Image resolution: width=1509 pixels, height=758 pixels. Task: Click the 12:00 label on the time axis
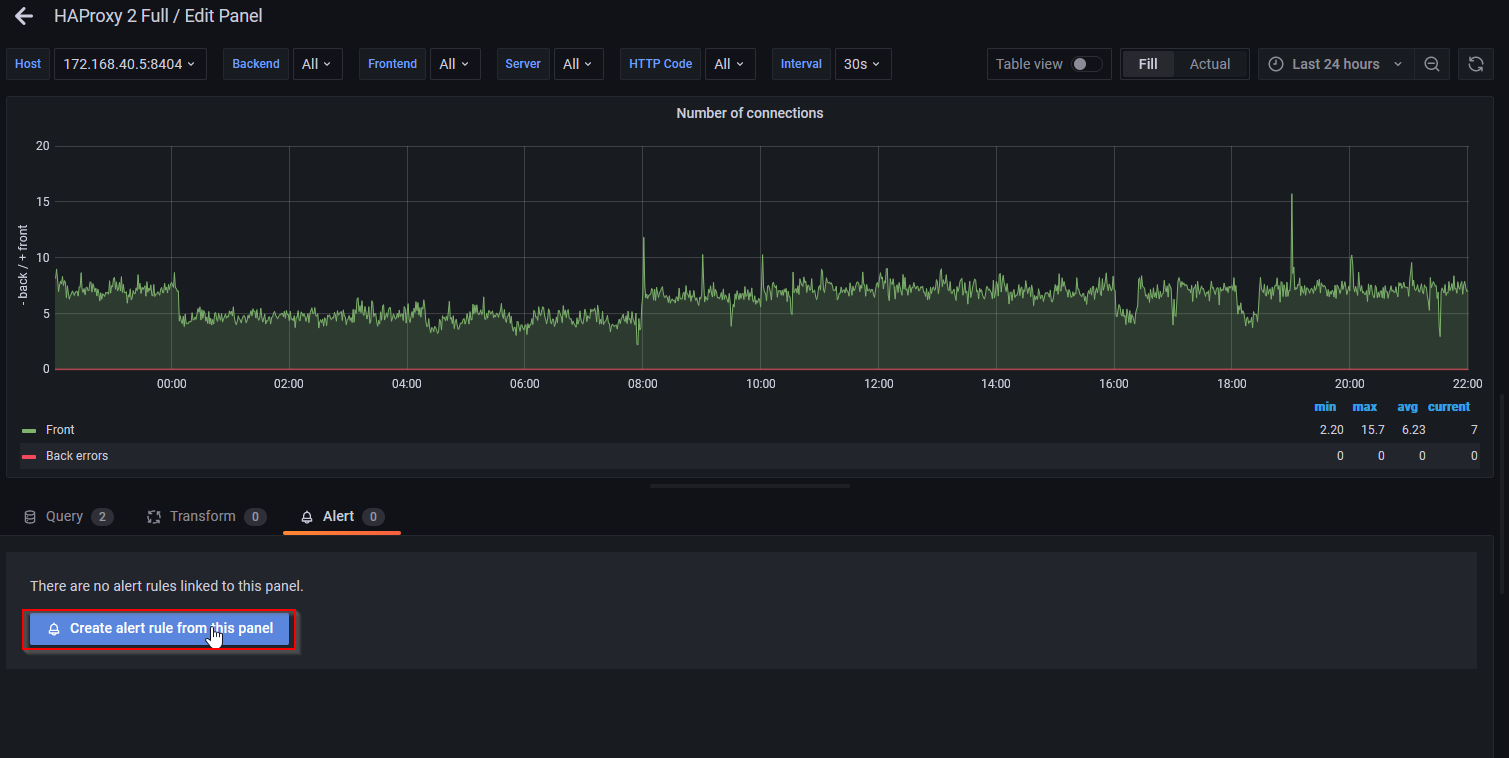879,384
